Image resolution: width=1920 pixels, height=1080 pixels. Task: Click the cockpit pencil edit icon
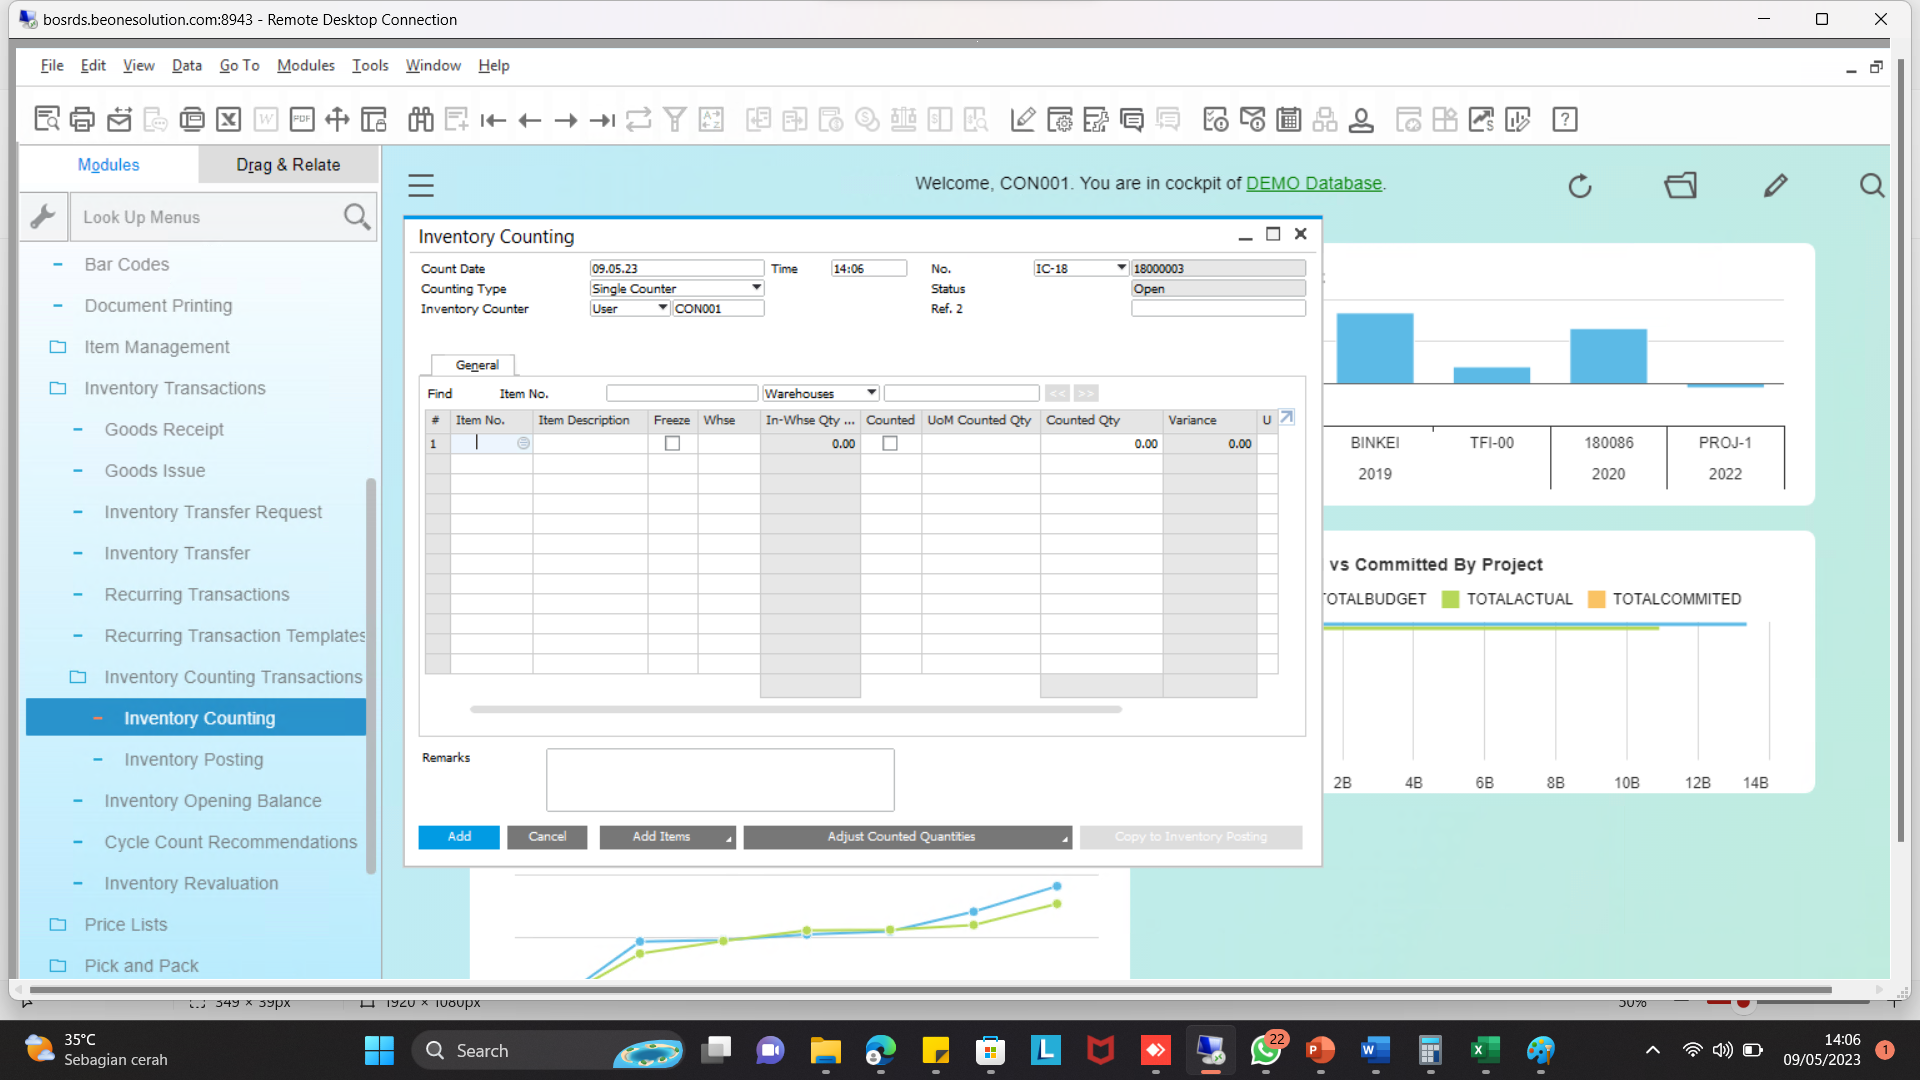1775,186
